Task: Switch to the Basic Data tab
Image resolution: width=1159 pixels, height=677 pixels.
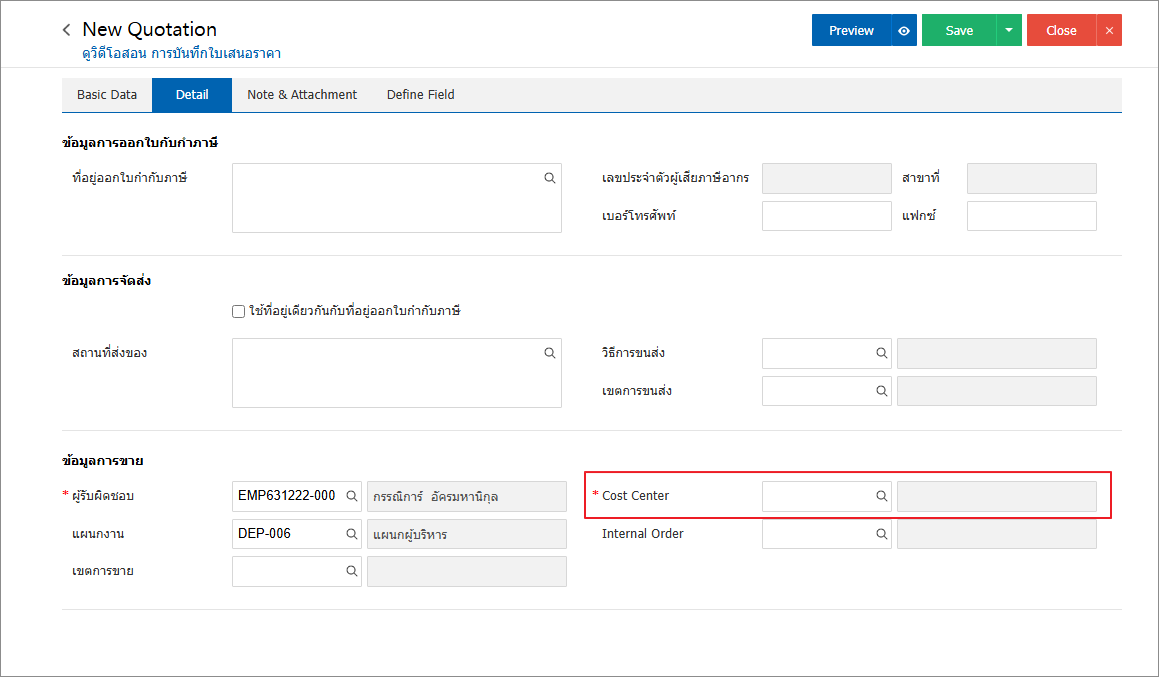Action: (x=107, y=95)
